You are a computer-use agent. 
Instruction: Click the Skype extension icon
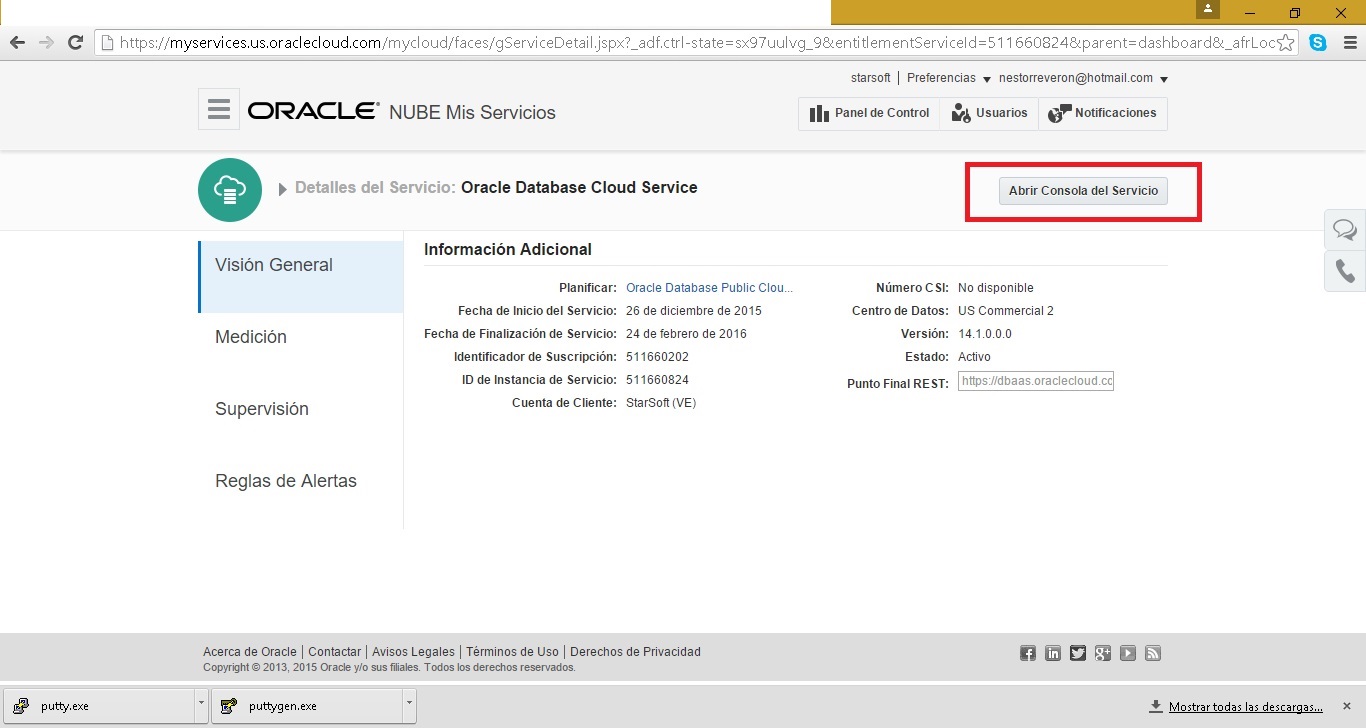[x=1318, y=42]
